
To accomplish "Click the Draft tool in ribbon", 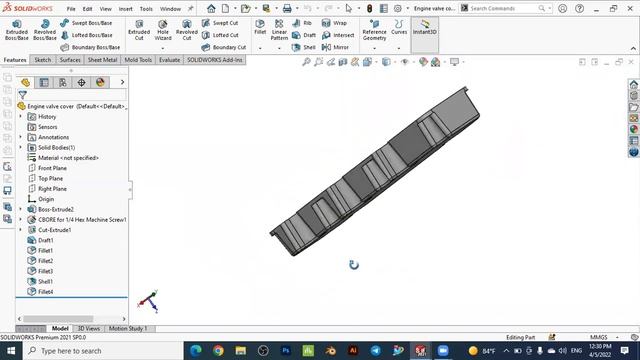I will pyautogui.click(x=304, y=35).
